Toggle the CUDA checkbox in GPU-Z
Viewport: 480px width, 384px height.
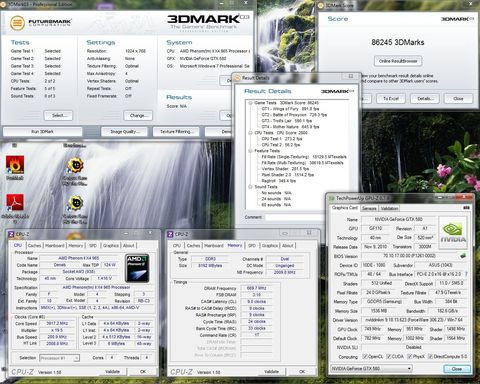coord(388,357)
